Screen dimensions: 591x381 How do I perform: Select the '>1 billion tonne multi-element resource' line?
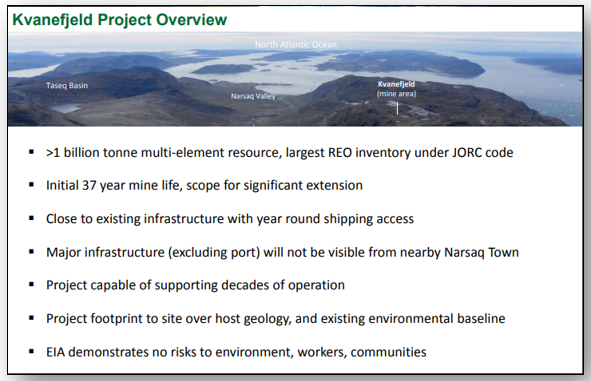pyautogui.click(x=280, y=153)
